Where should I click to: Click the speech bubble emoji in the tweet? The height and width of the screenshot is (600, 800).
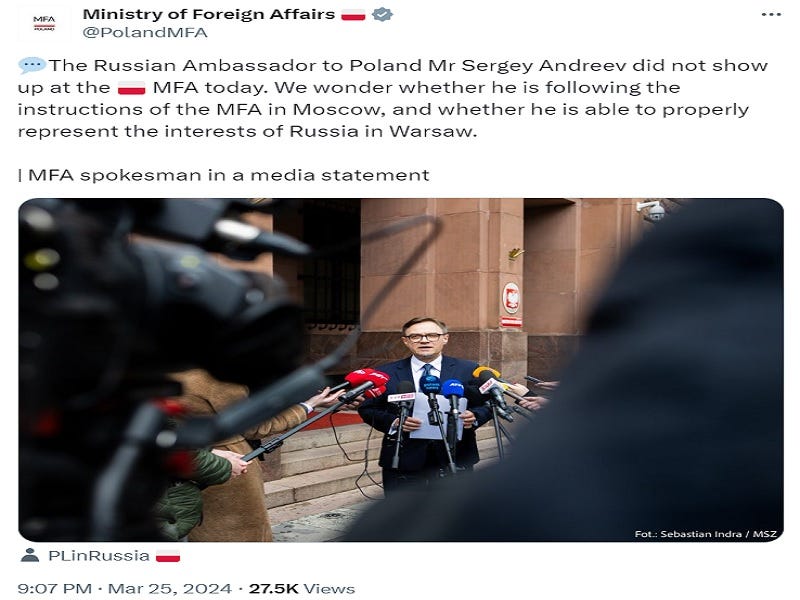[32, 65]
